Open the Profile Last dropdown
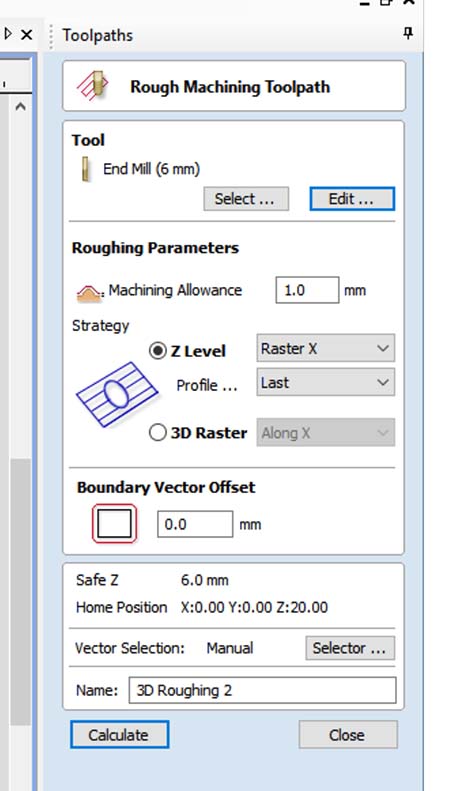This screenshot has width=450, height=791. click(x=325, y=382)
